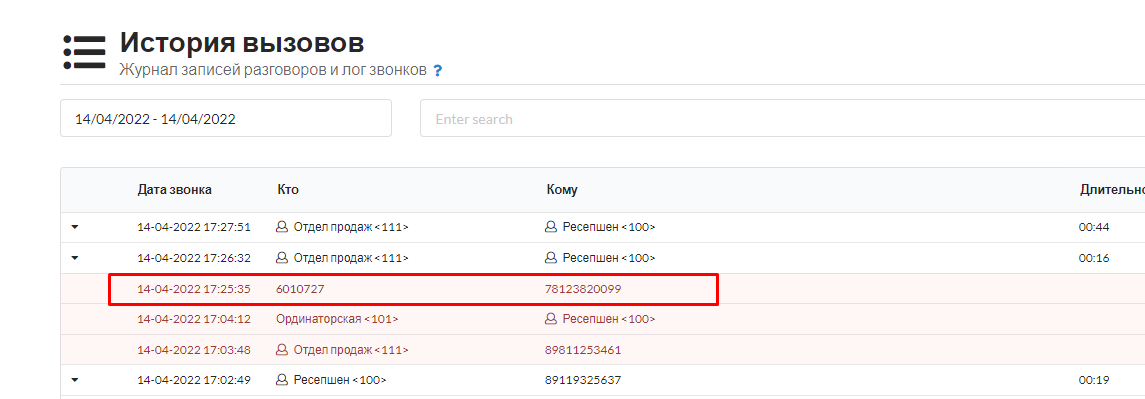Click the Длительность column header
Screen dimensions: 1145x399
(x=1111, y=190)
